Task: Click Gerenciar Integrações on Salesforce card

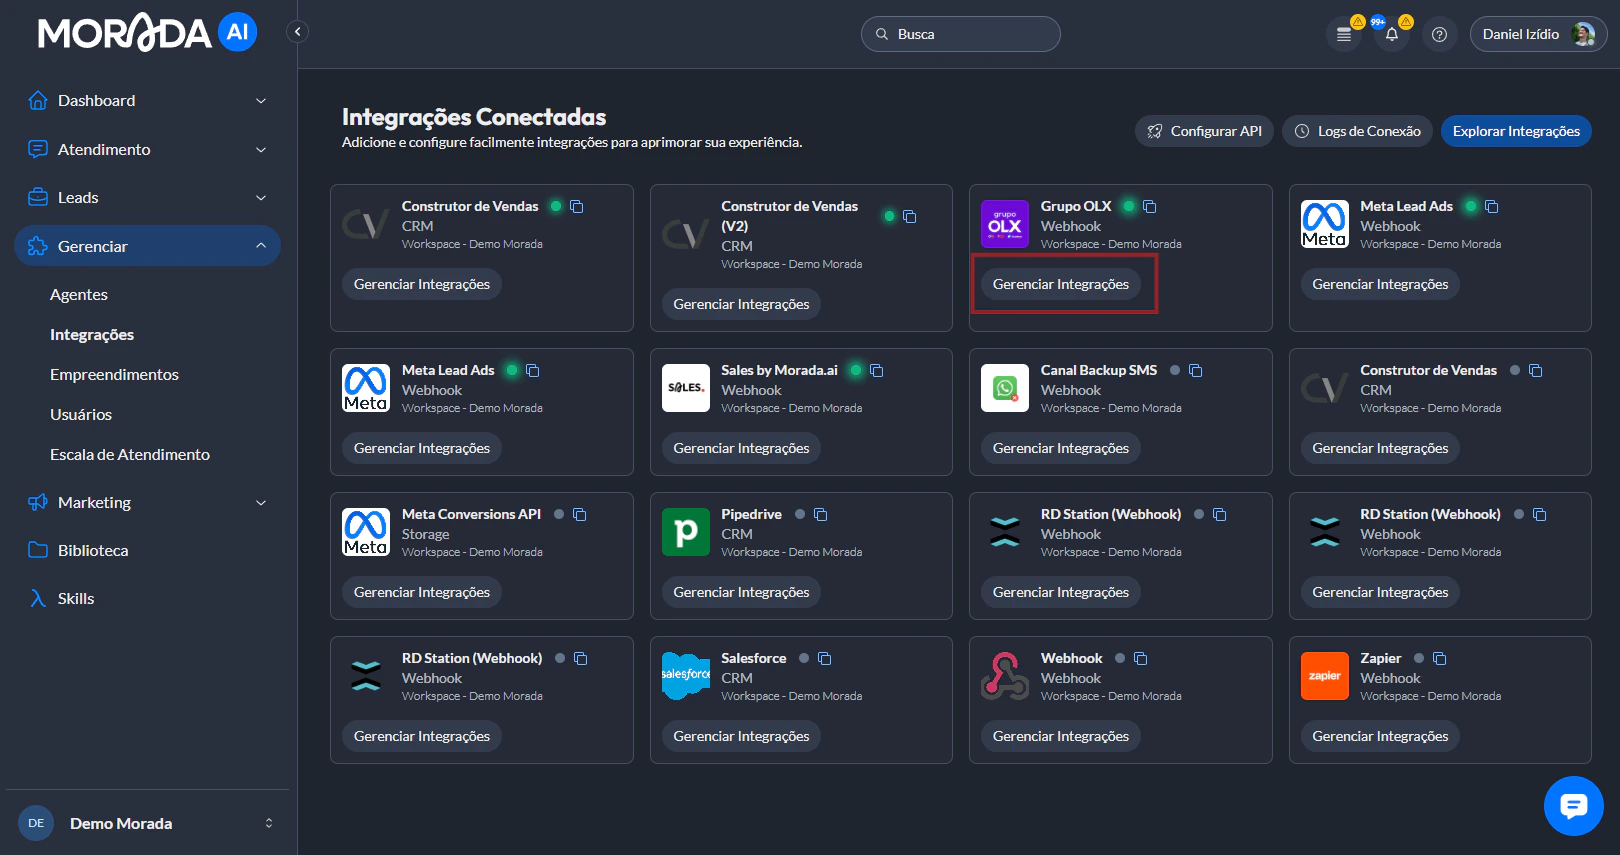Action: coord(741,736)
